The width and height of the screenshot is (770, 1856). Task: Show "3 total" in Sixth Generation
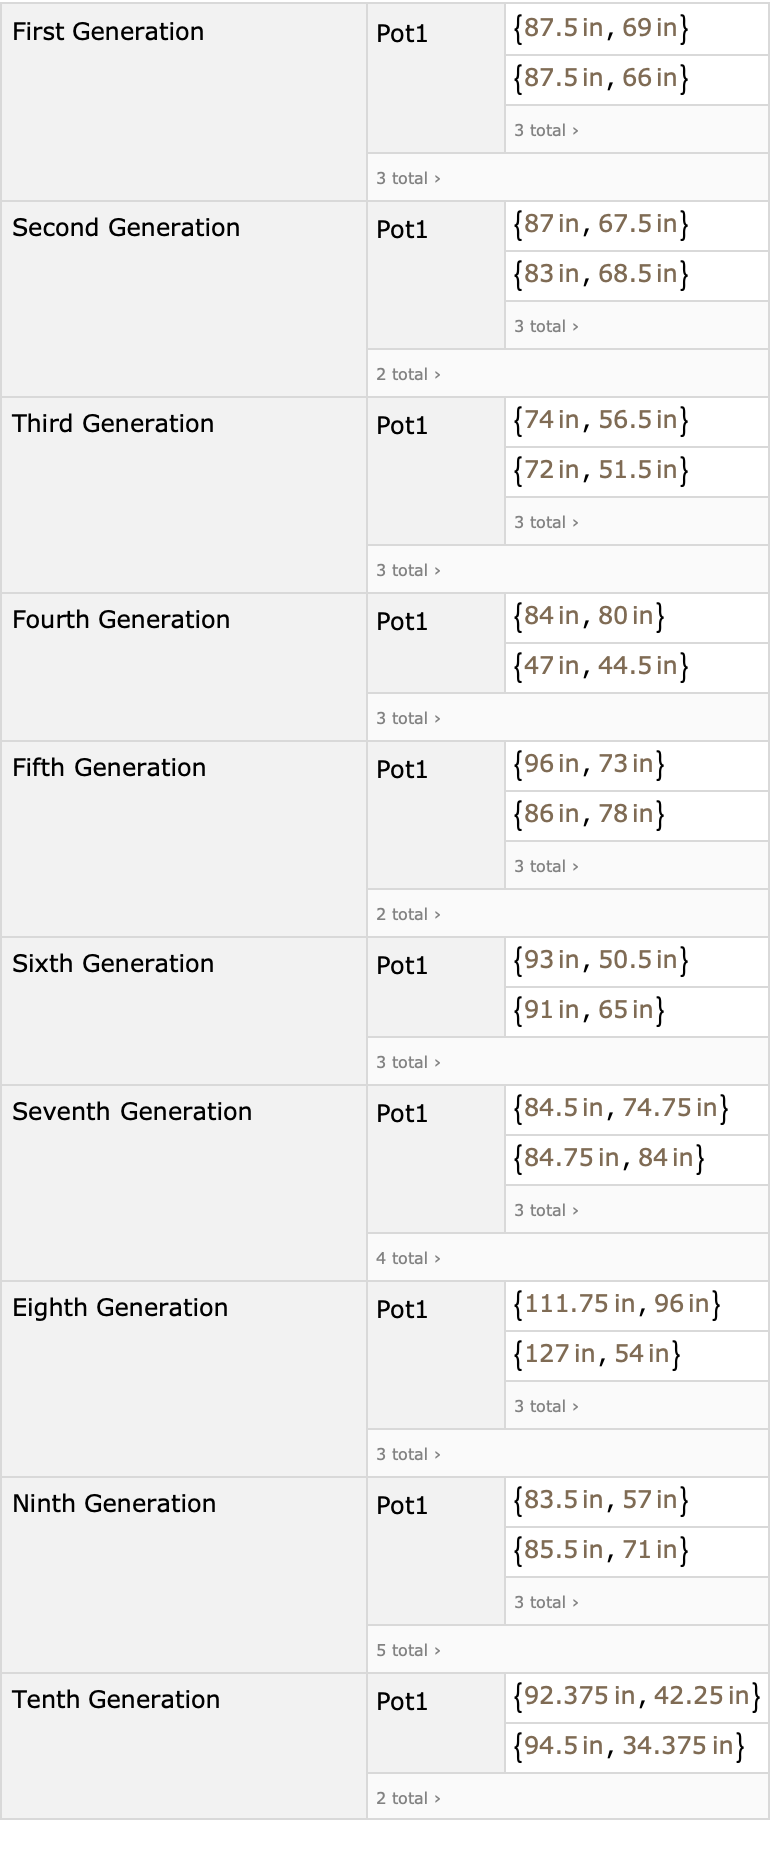point(408,1062)
